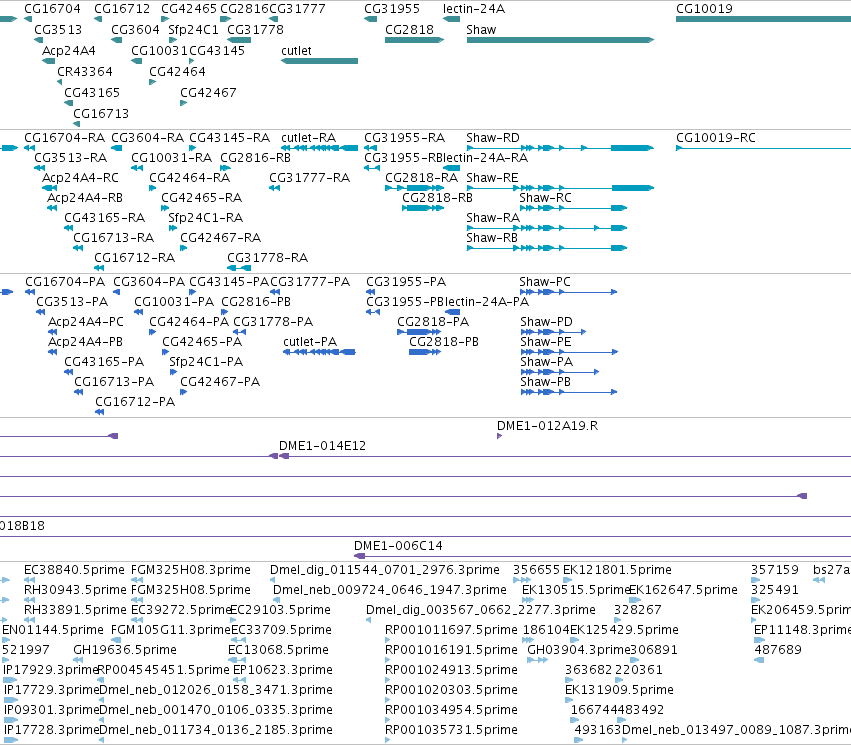The width and height of the screenshot is (851, 745).
Task: Click the 357159 feature label
Action: [x=774, y=570]
